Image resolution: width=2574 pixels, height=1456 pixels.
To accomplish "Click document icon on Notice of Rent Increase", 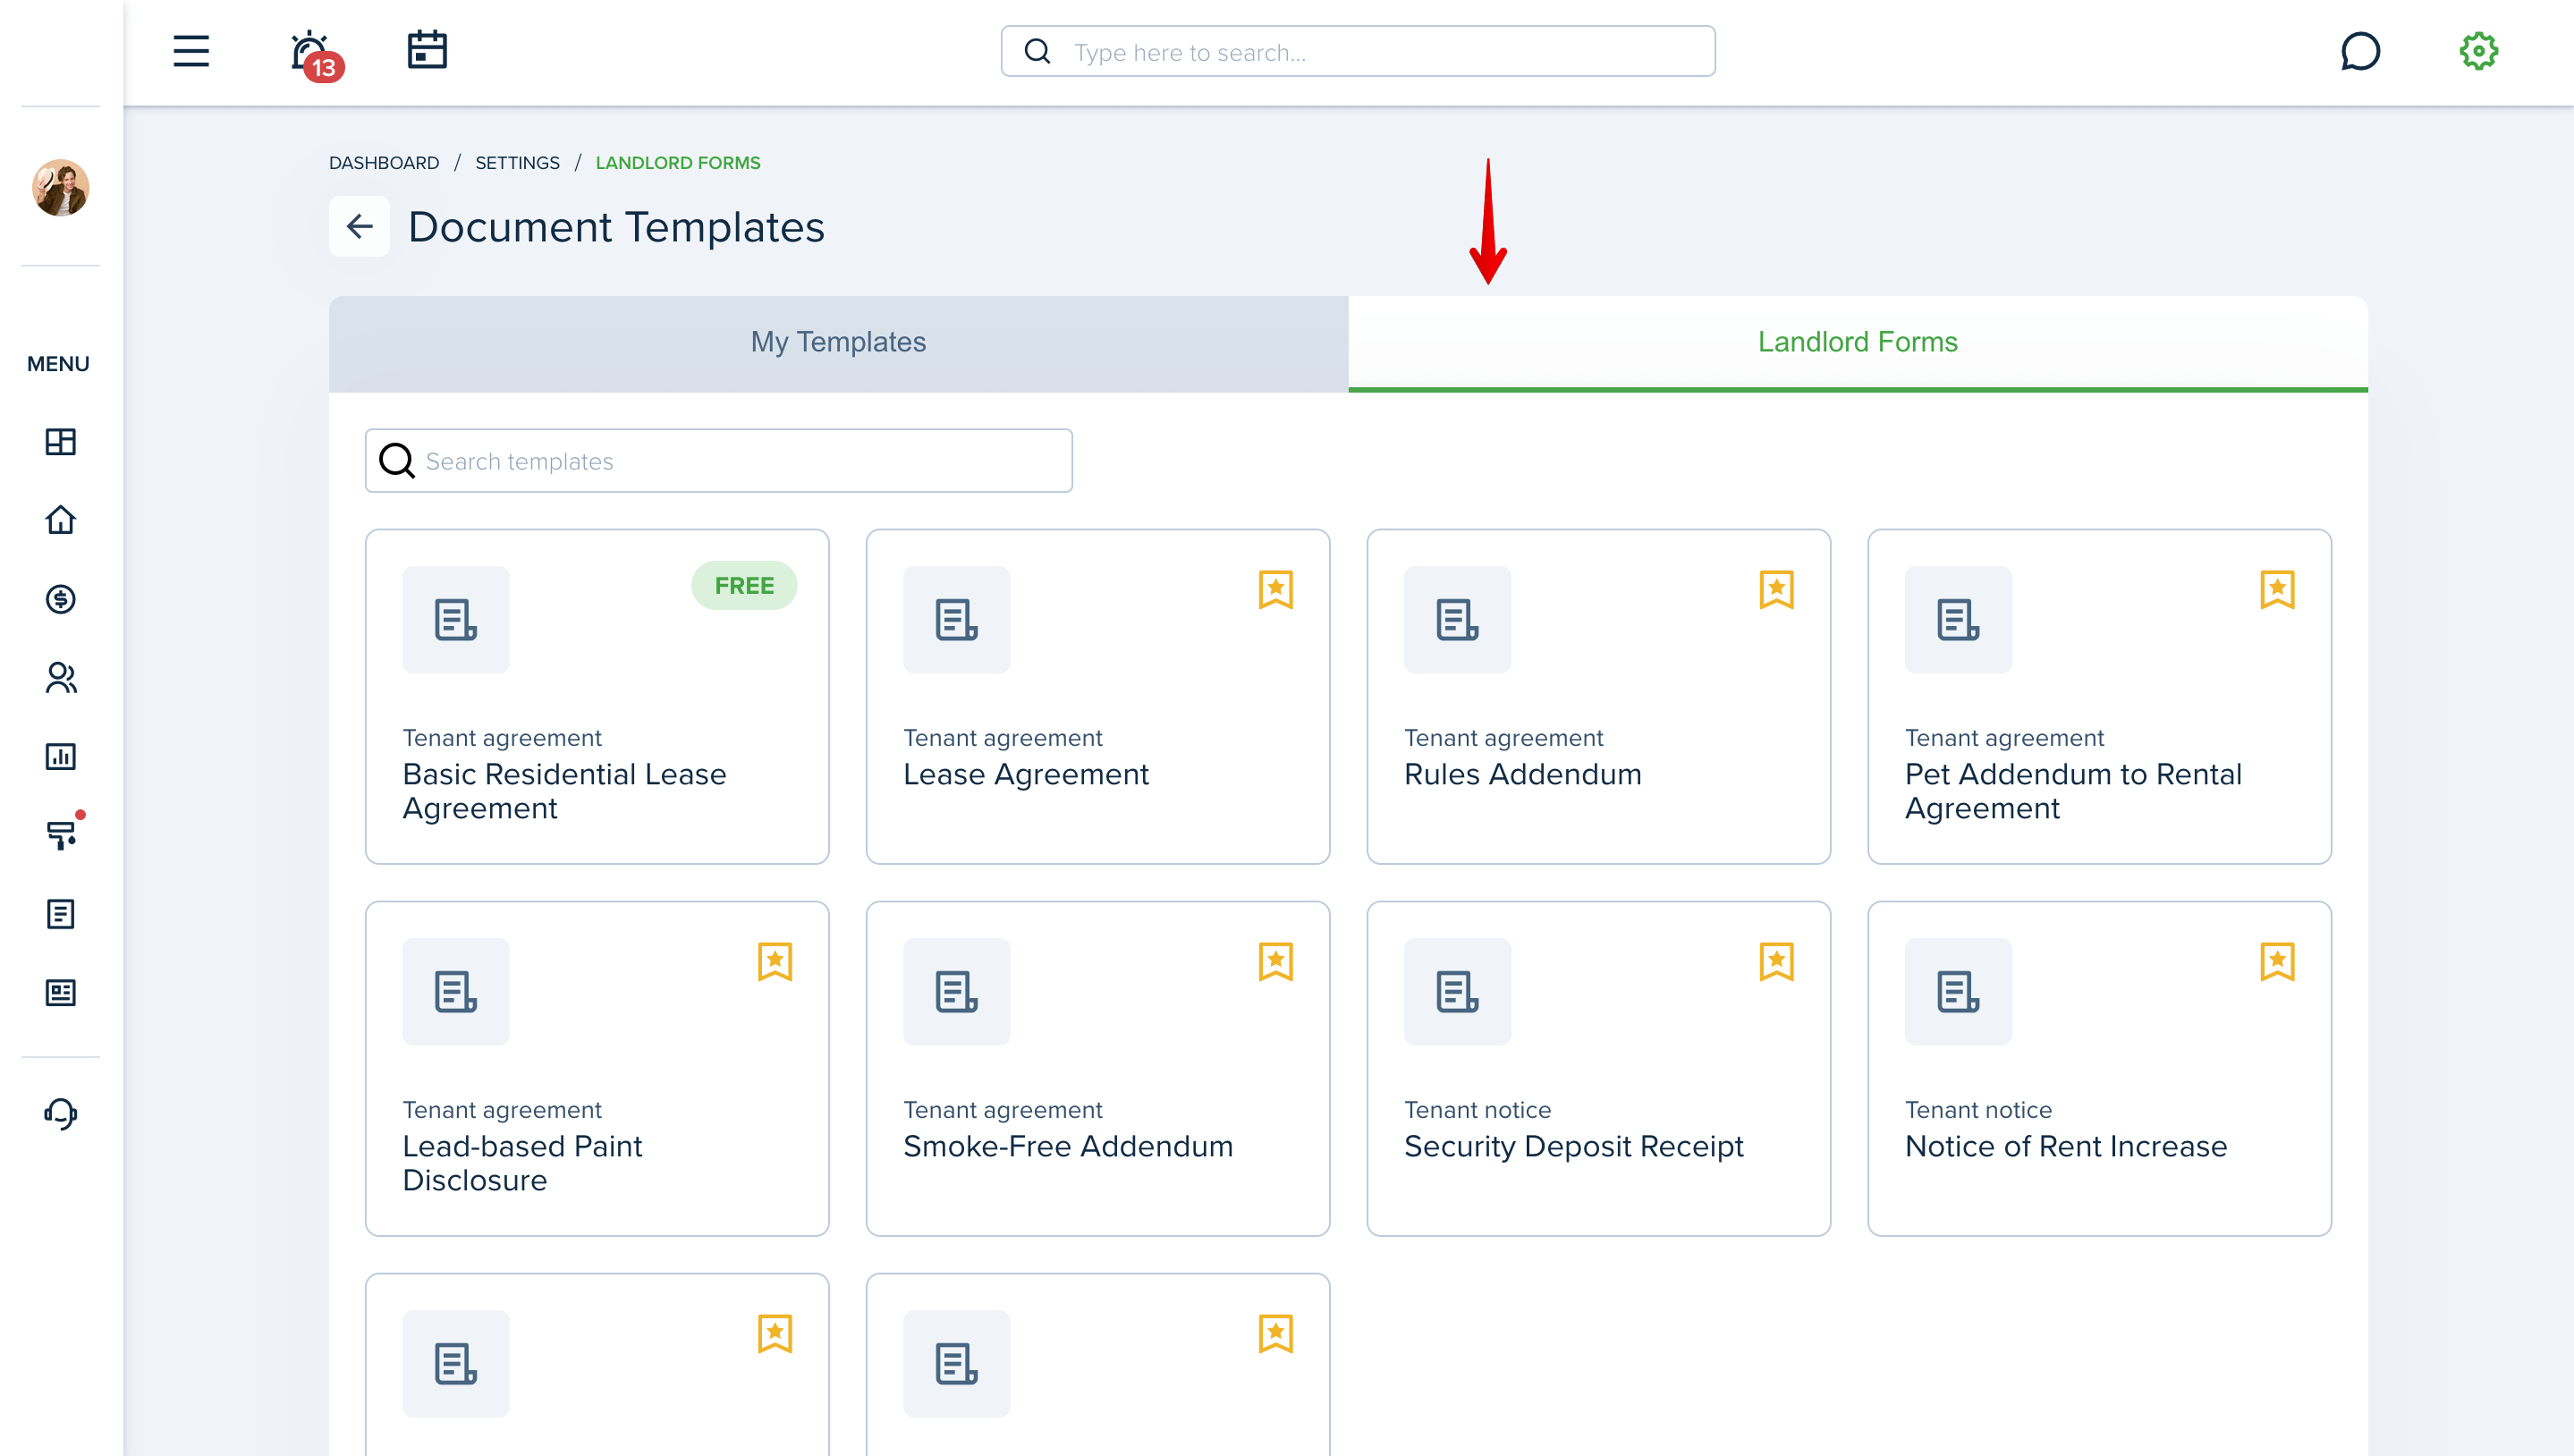I will point(1959,992).
